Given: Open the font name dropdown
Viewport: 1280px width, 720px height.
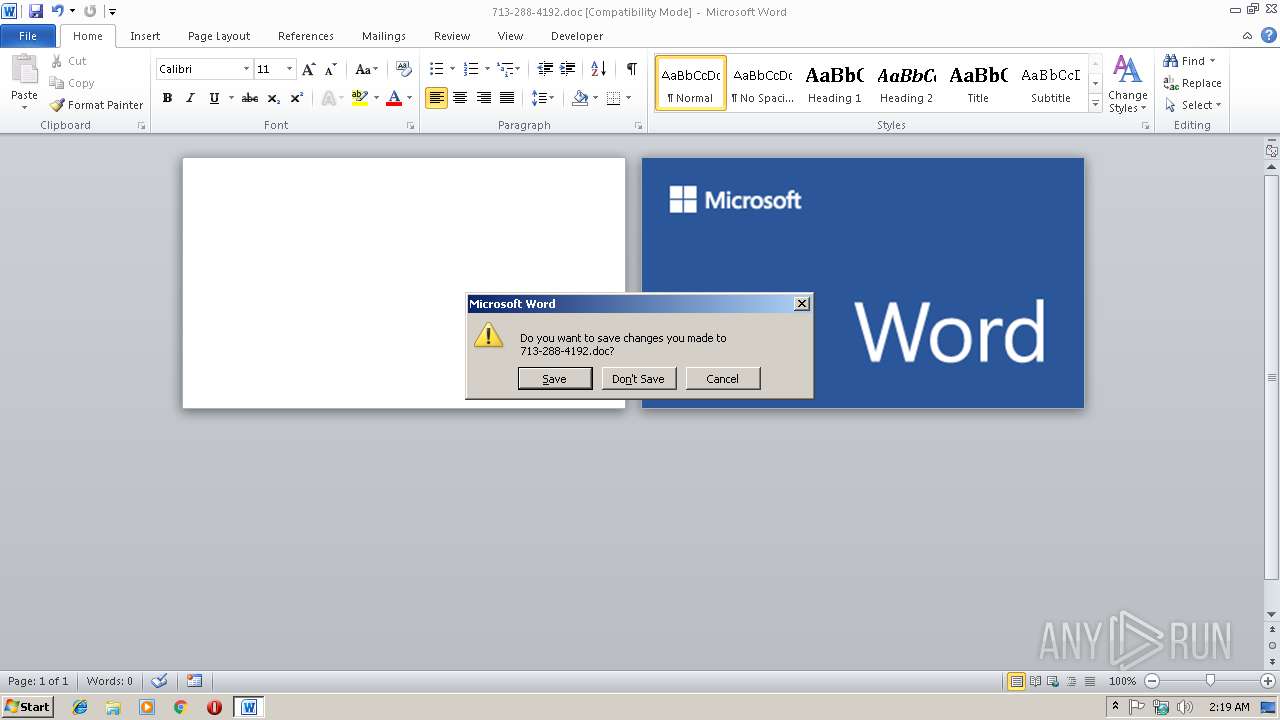Looking at the screenshot, I should pos(246,69).
